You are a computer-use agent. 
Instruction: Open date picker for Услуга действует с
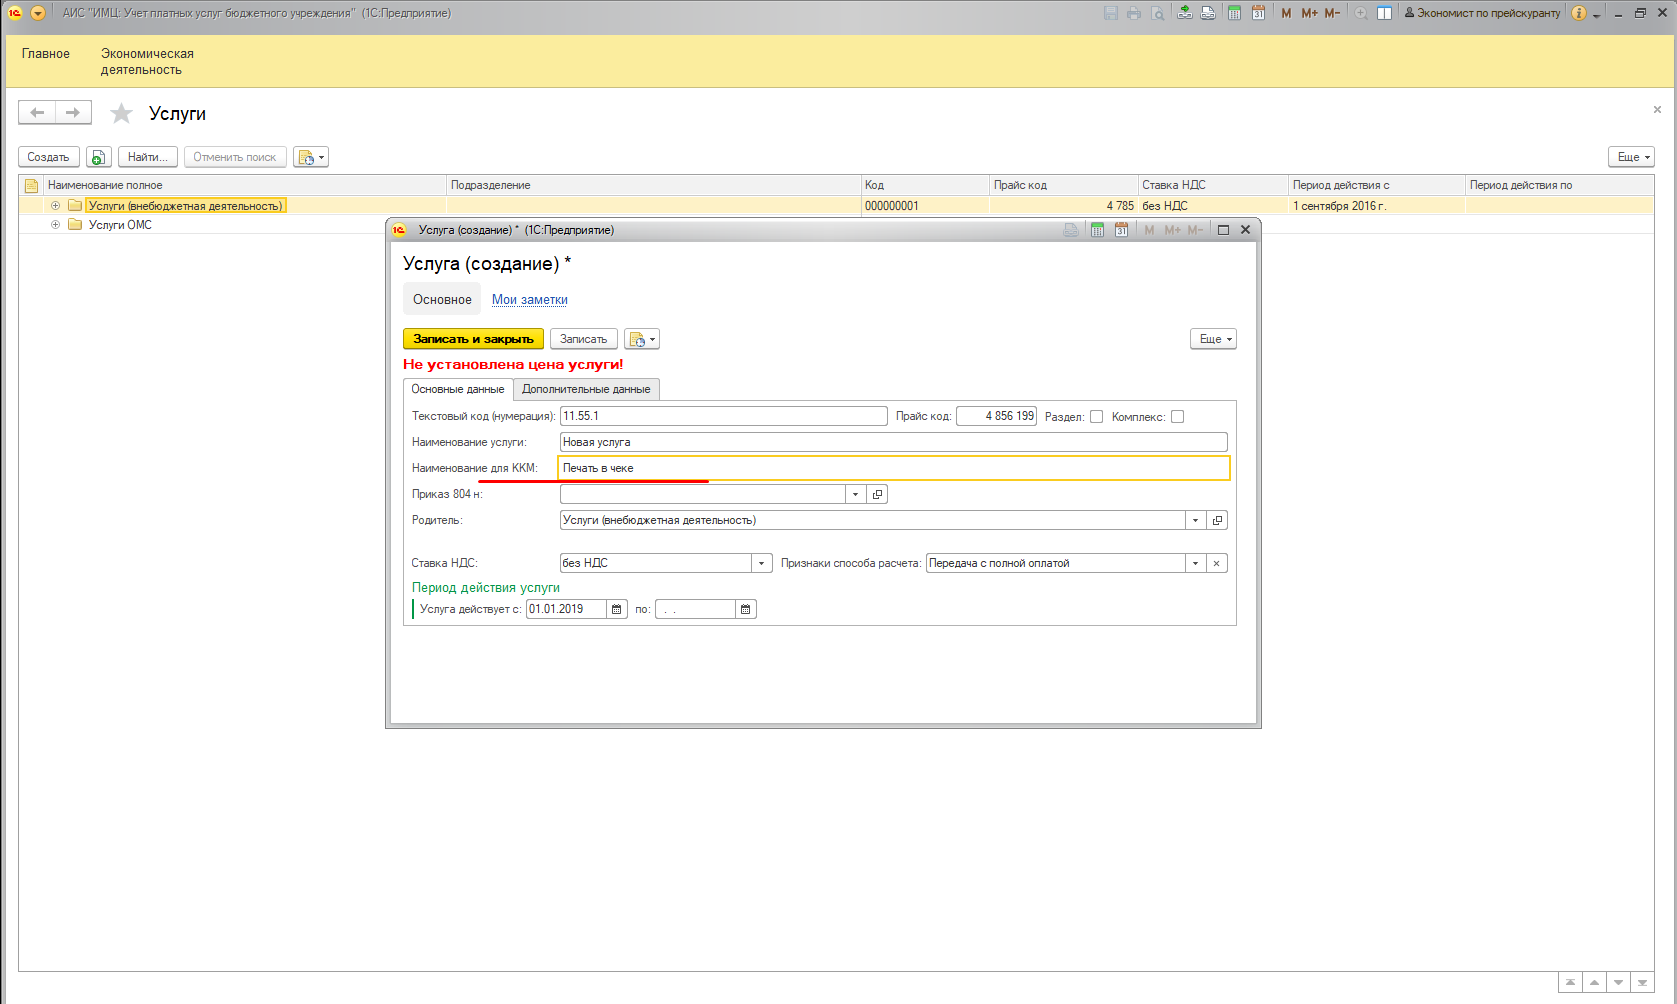[x=617, y=609]
